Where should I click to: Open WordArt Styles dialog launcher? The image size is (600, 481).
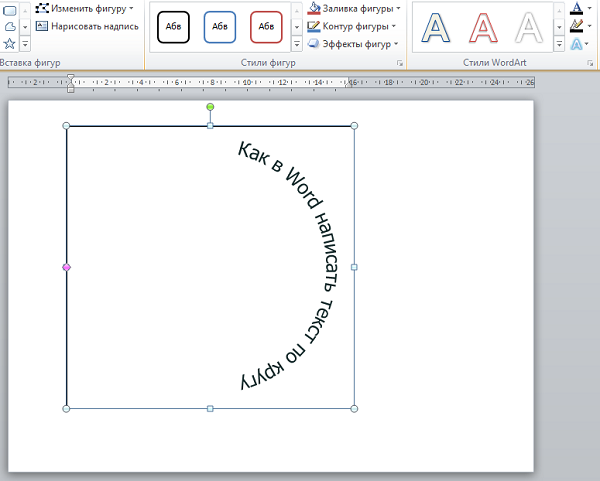point(590,63)
